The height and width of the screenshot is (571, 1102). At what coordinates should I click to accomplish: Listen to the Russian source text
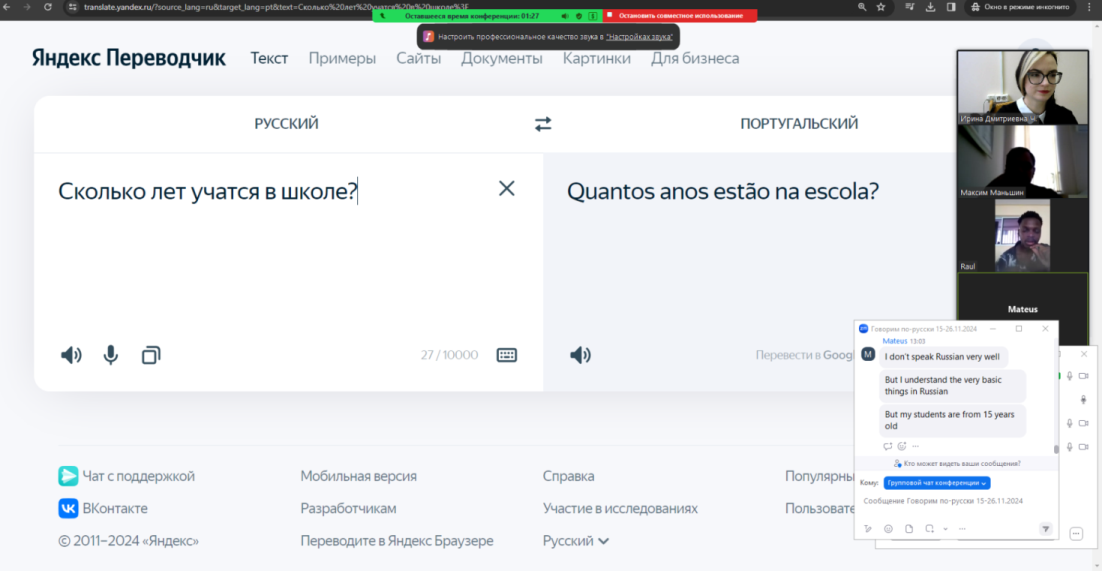tap(71, 355)
